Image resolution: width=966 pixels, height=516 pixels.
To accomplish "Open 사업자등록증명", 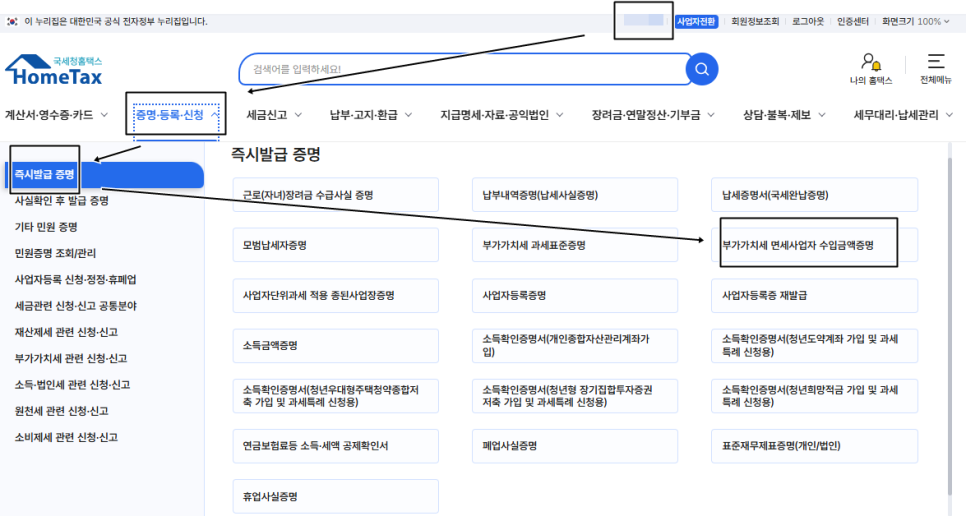I will coord(575,296).
